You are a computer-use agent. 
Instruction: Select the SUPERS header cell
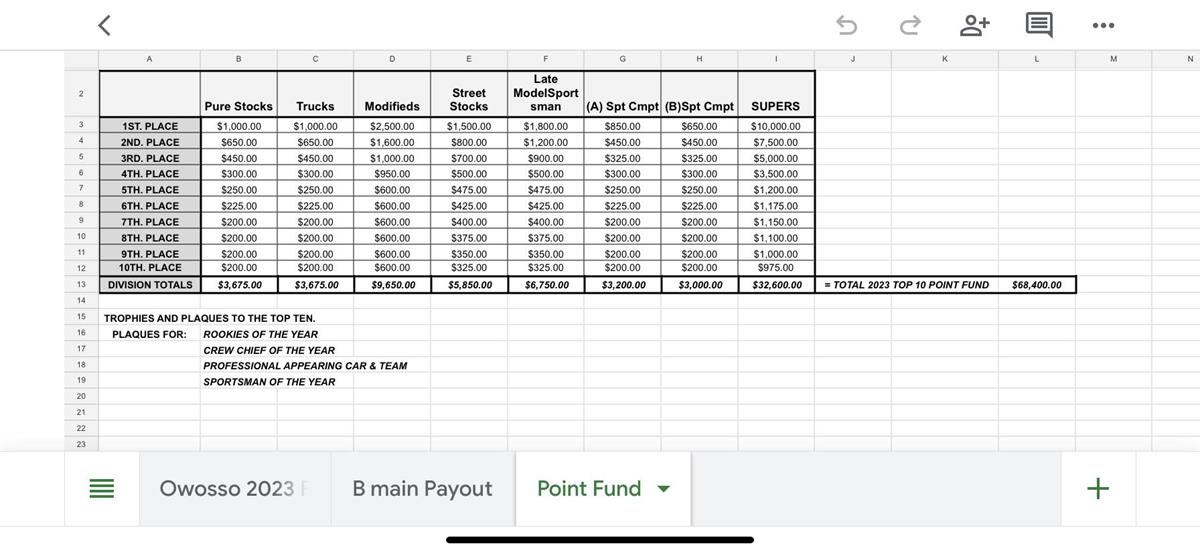[x=775, y=106]
